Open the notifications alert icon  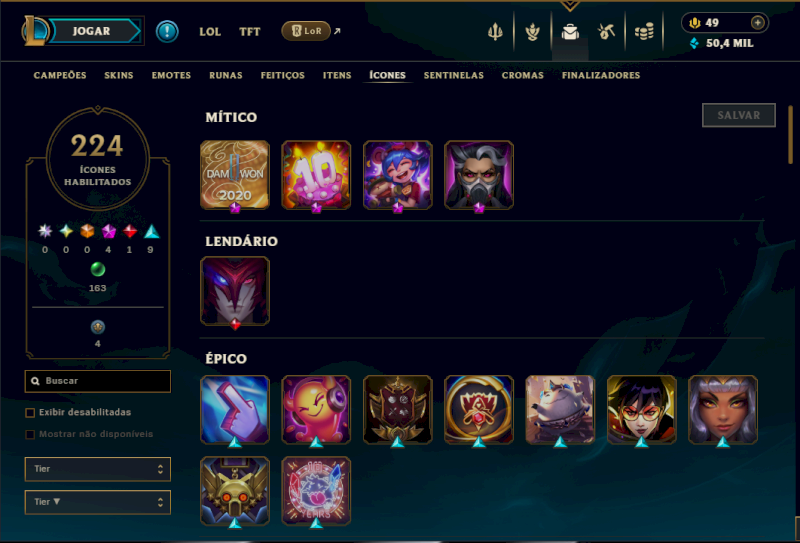click(x=167, y=31)
